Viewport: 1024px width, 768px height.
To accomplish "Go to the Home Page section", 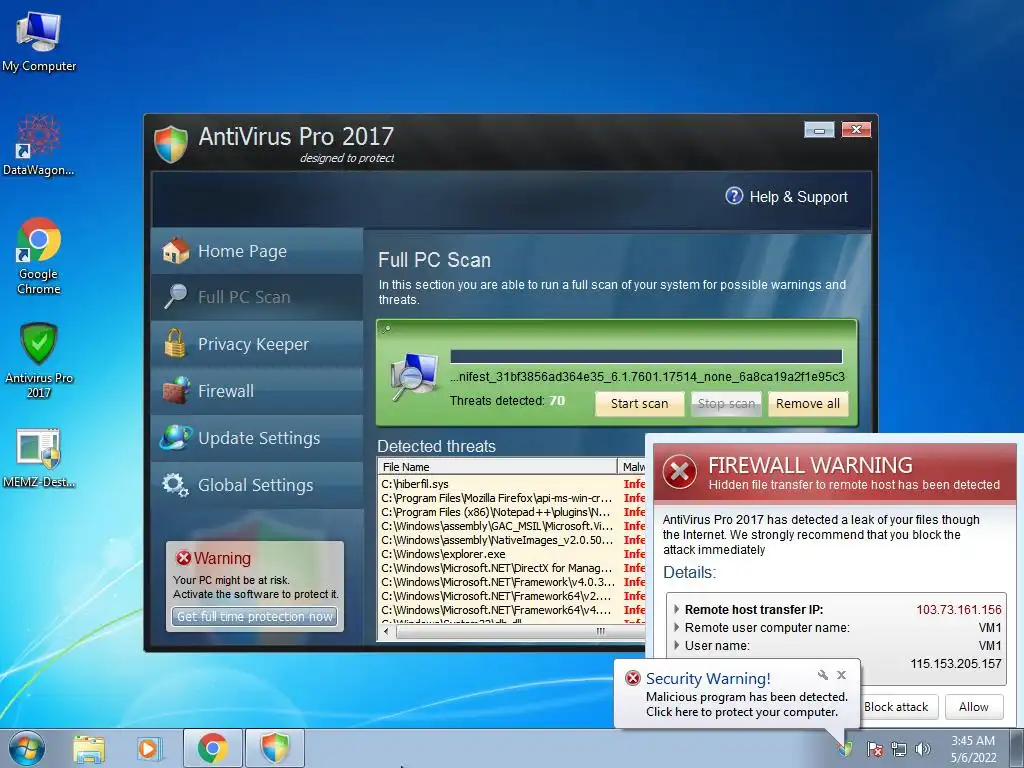I will tap(257, 251).
